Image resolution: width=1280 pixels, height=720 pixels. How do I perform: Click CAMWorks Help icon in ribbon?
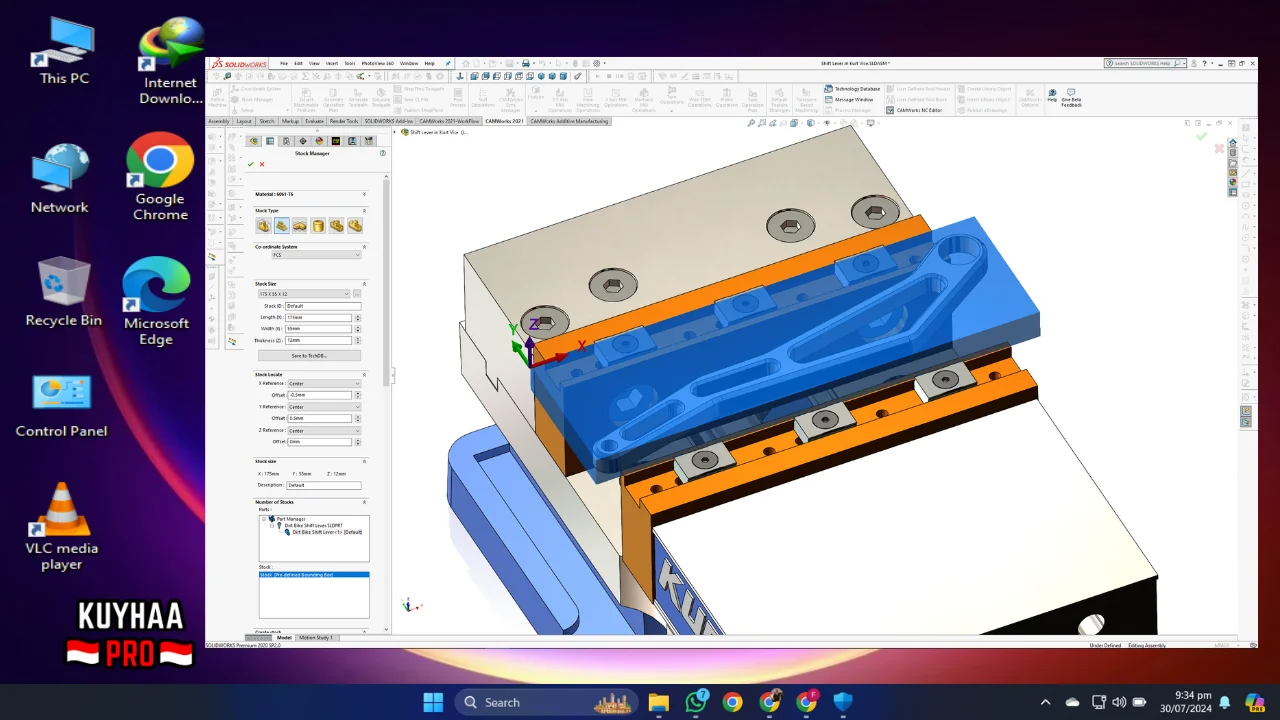coord(1052,95)
